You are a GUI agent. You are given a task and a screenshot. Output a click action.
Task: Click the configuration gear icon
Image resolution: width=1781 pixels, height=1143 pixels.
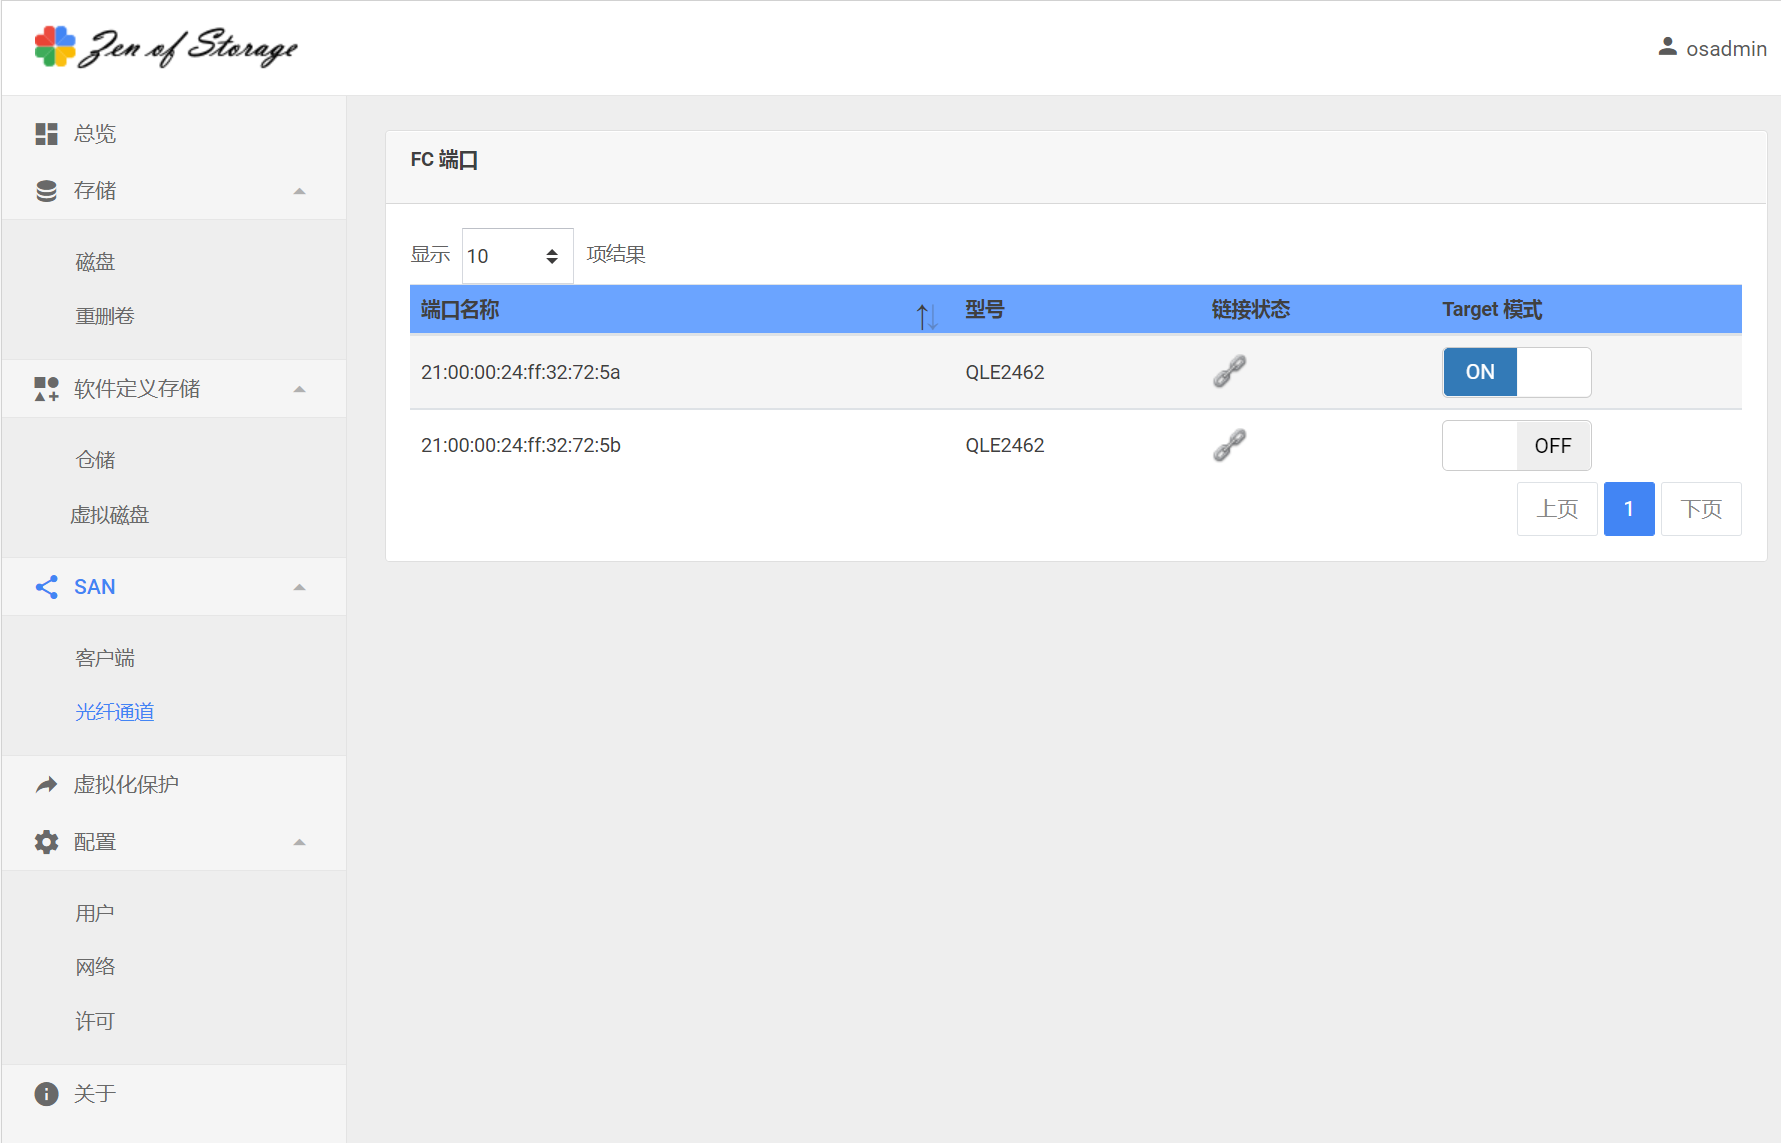pos(46,842)
